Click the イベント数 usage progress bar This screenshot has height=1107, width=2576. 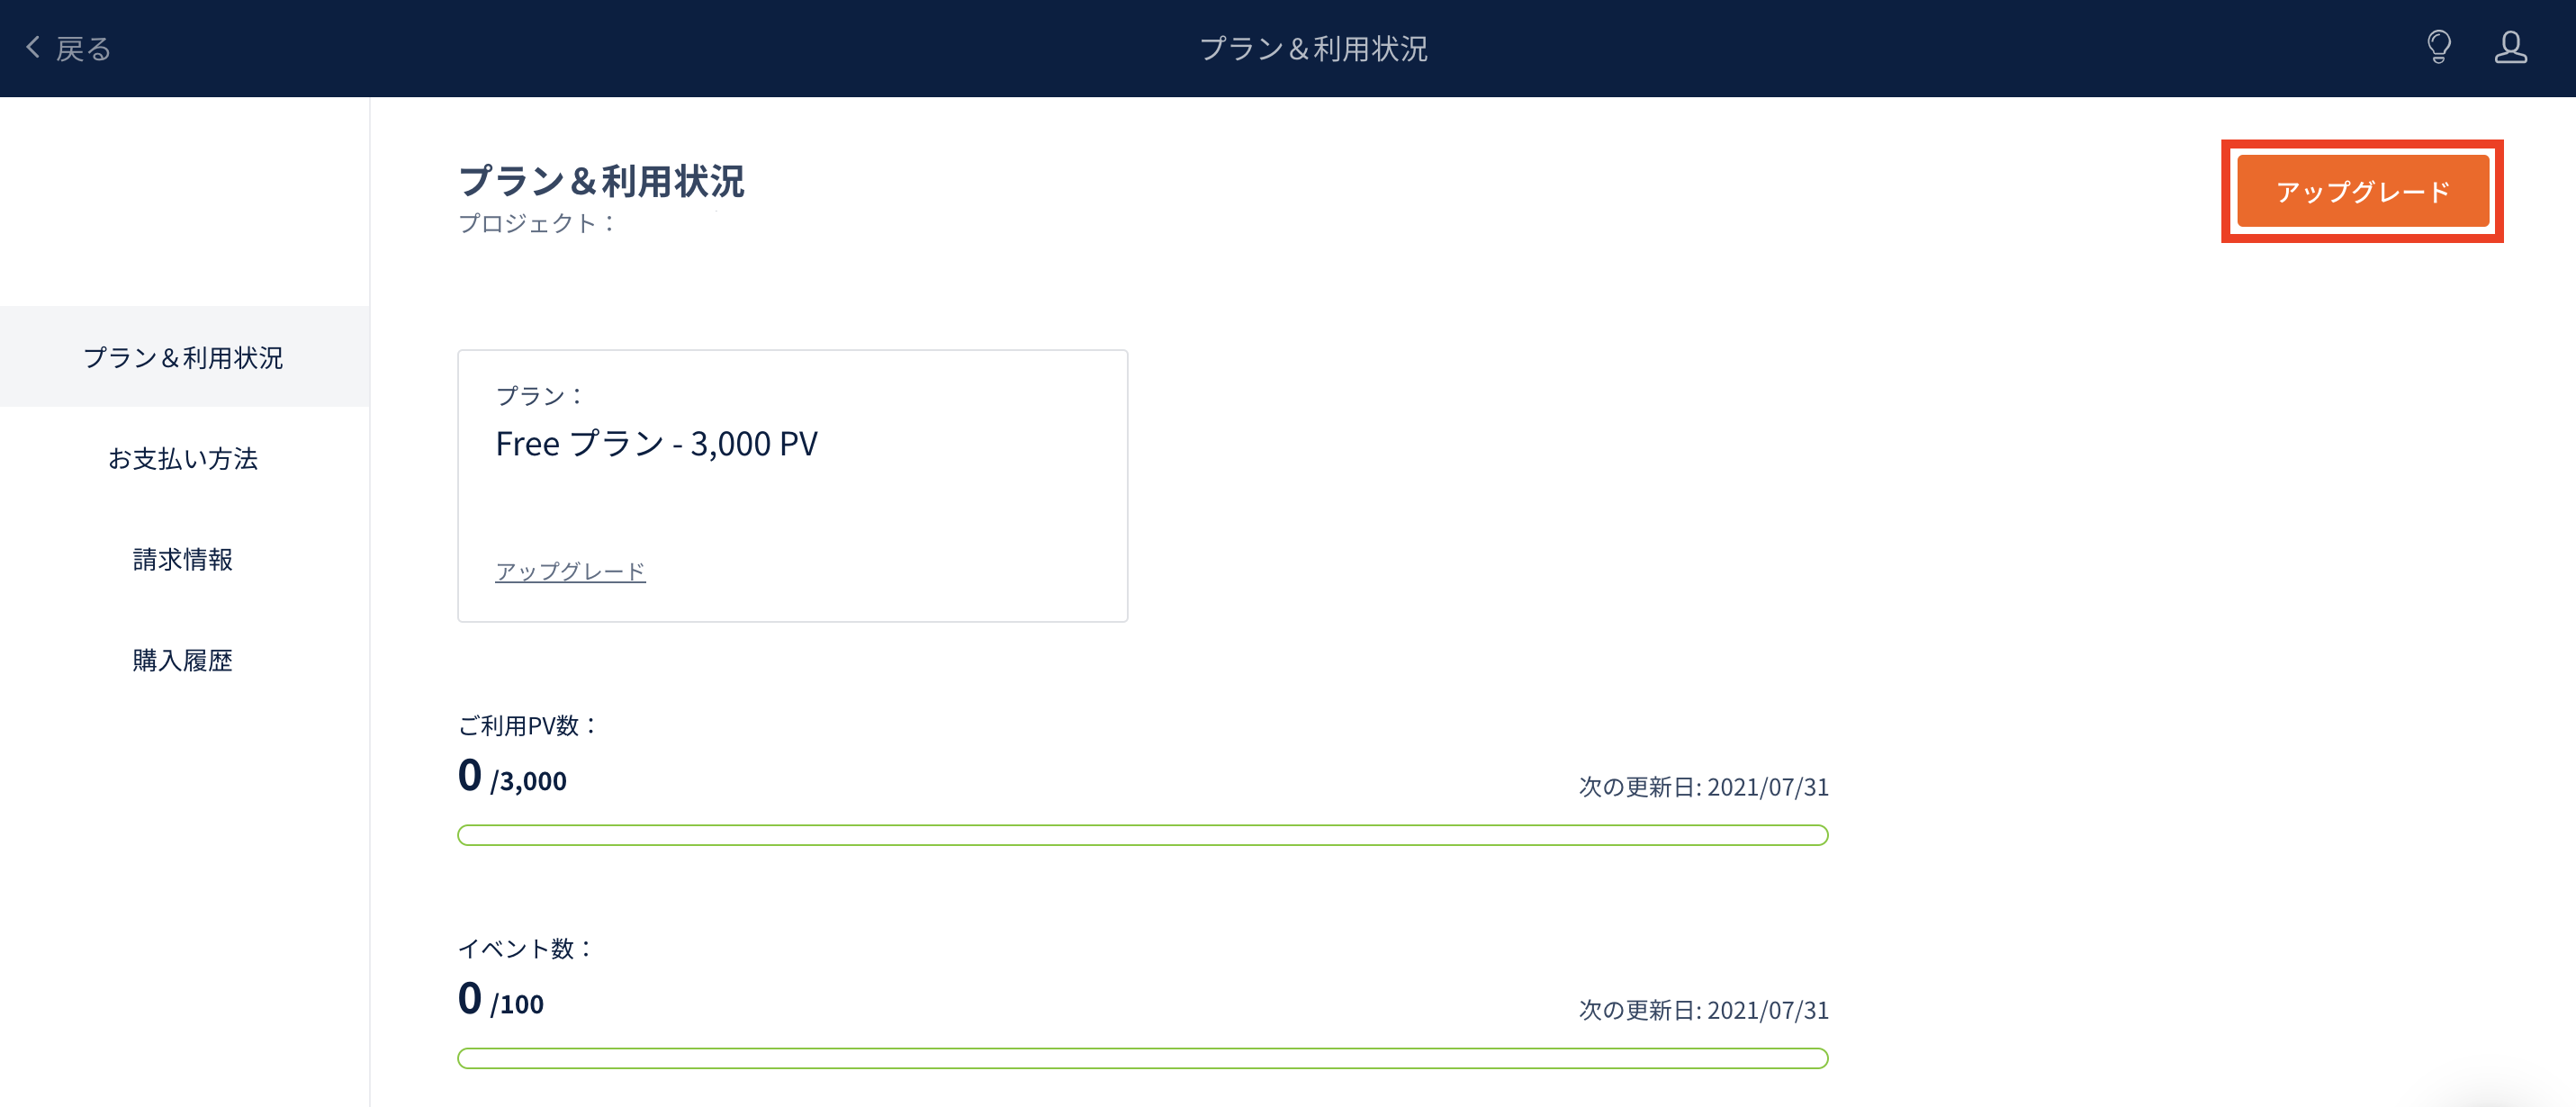[1143, 1058]
